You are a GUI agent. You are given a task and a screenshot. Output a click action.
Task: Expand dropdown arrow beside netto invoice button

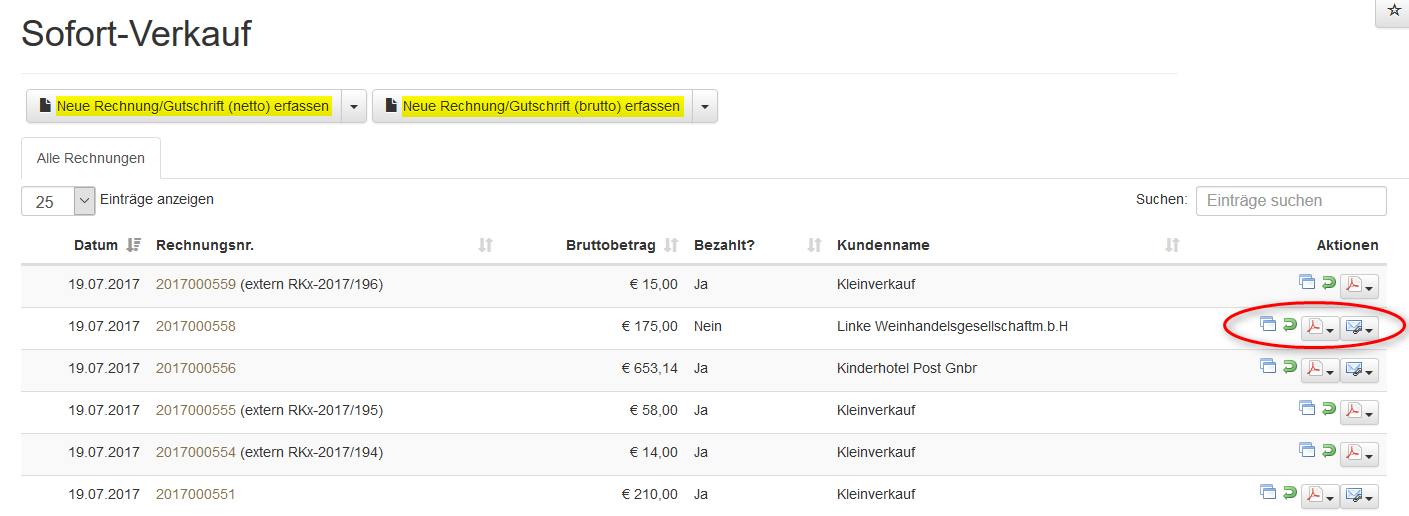pos(354,106)
